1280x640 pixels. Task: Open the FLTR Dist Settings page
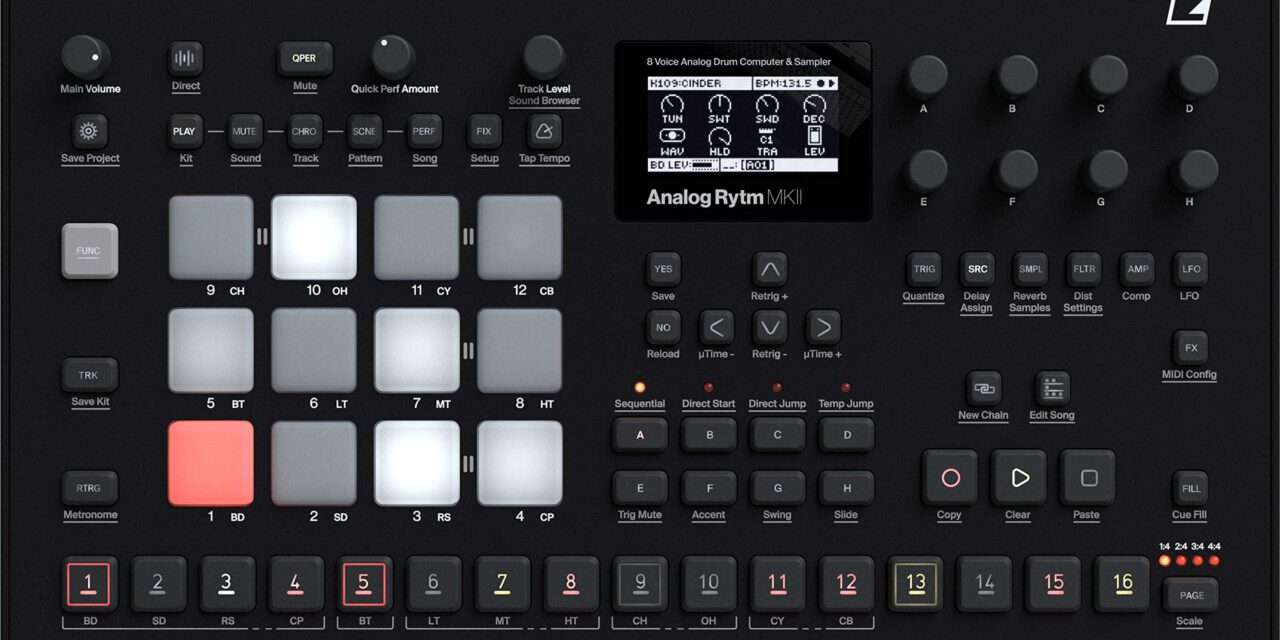(x=1084, y=269)
